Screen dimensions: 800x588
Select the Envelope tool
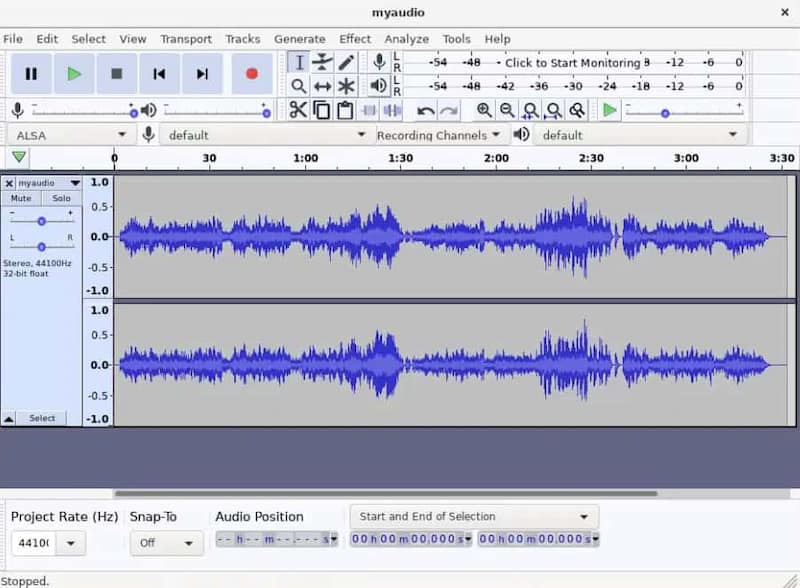click(x=322, y=62)
